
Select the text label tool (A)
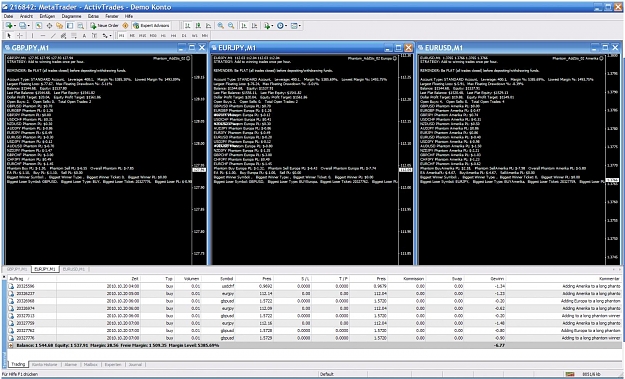[84, 36]
